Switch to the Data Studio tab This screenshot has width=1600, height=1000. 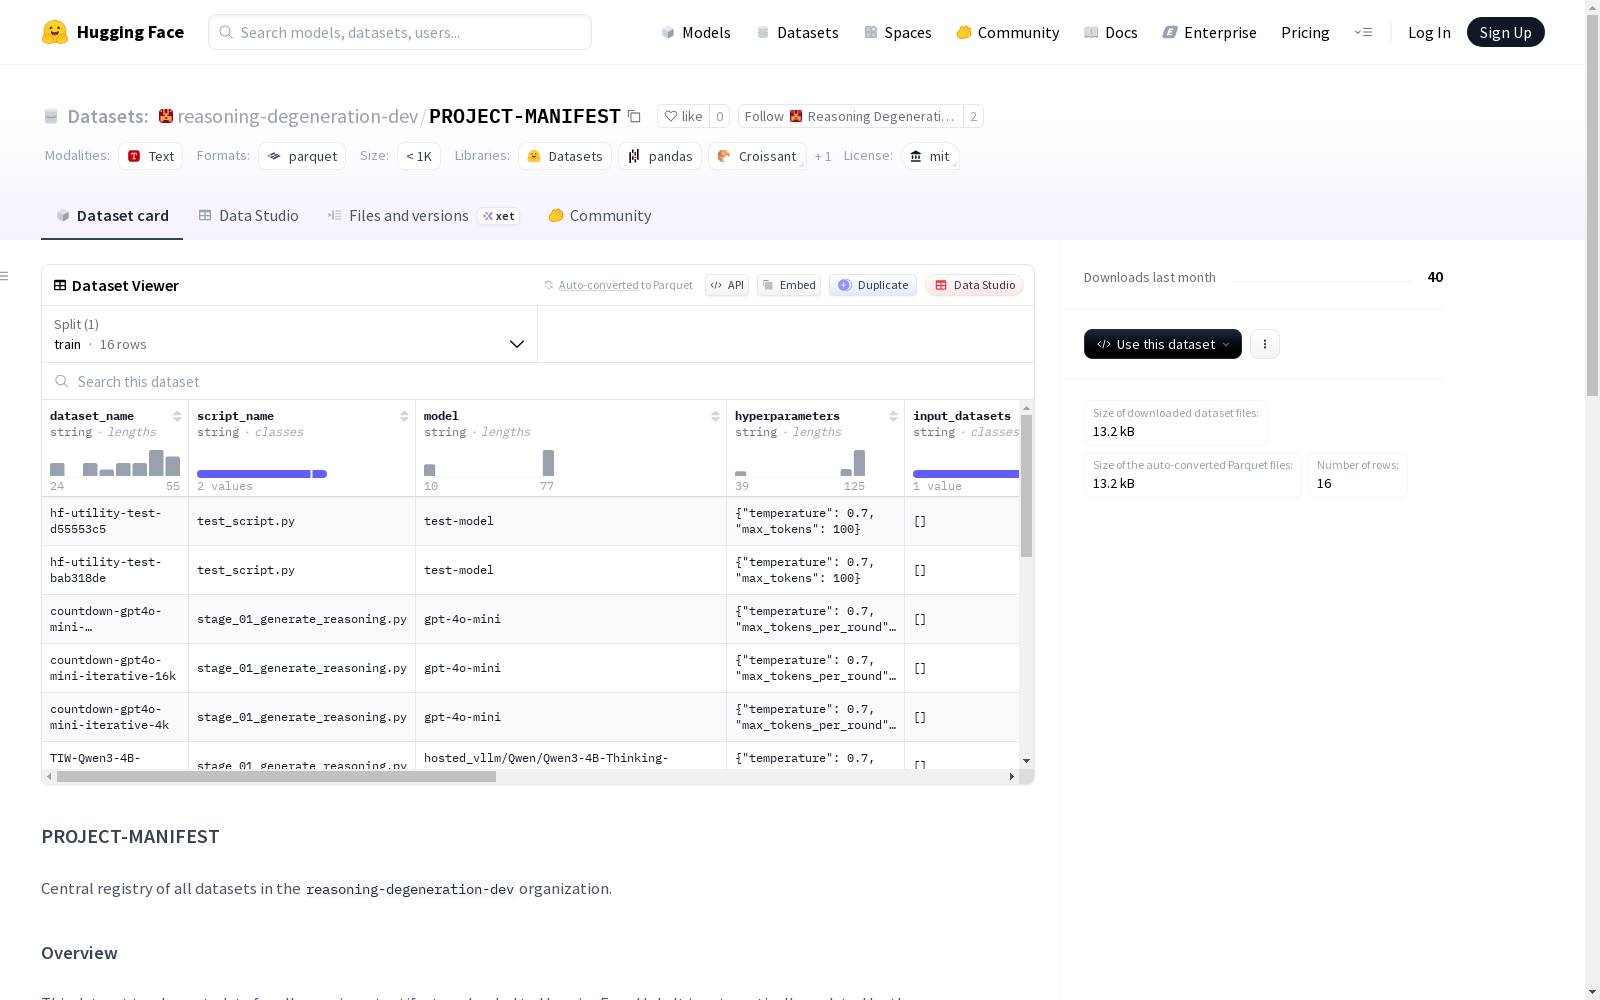click(x=248, y=215)
